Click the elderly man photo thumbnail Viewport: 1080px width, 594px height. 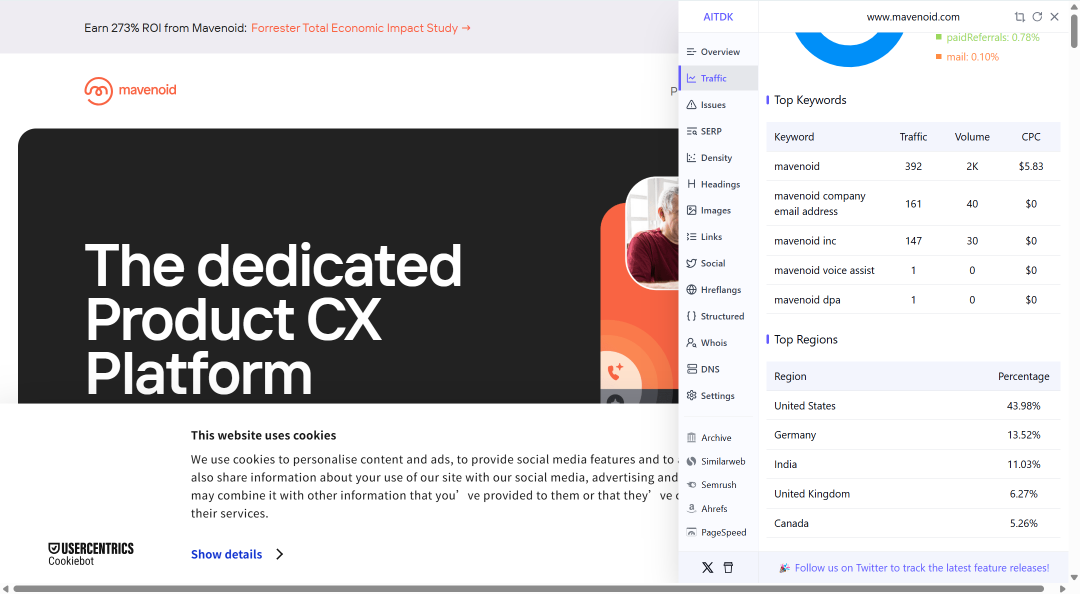pyautogui.click(x=652, y=233)
